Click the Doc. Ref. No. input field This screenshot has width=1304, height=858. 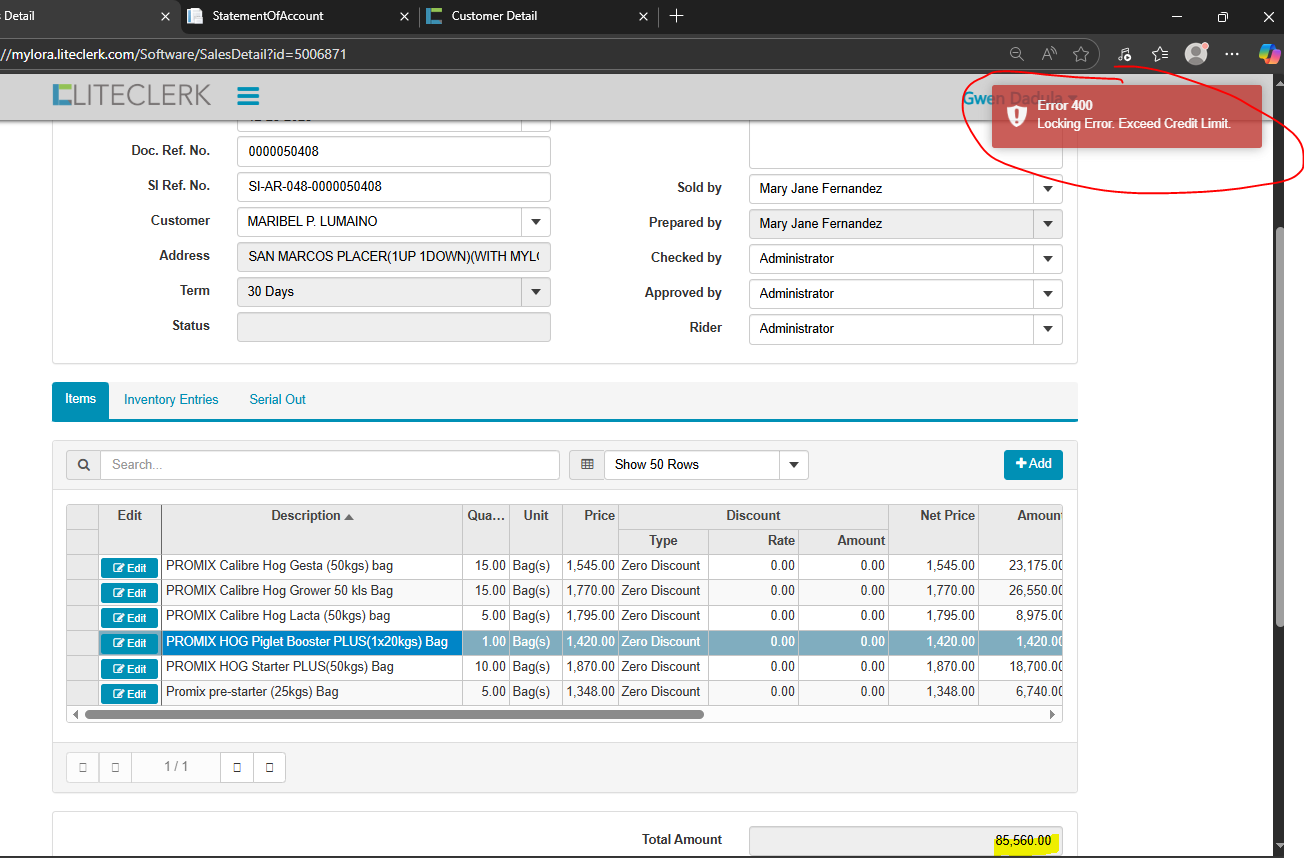coord(393,152)
